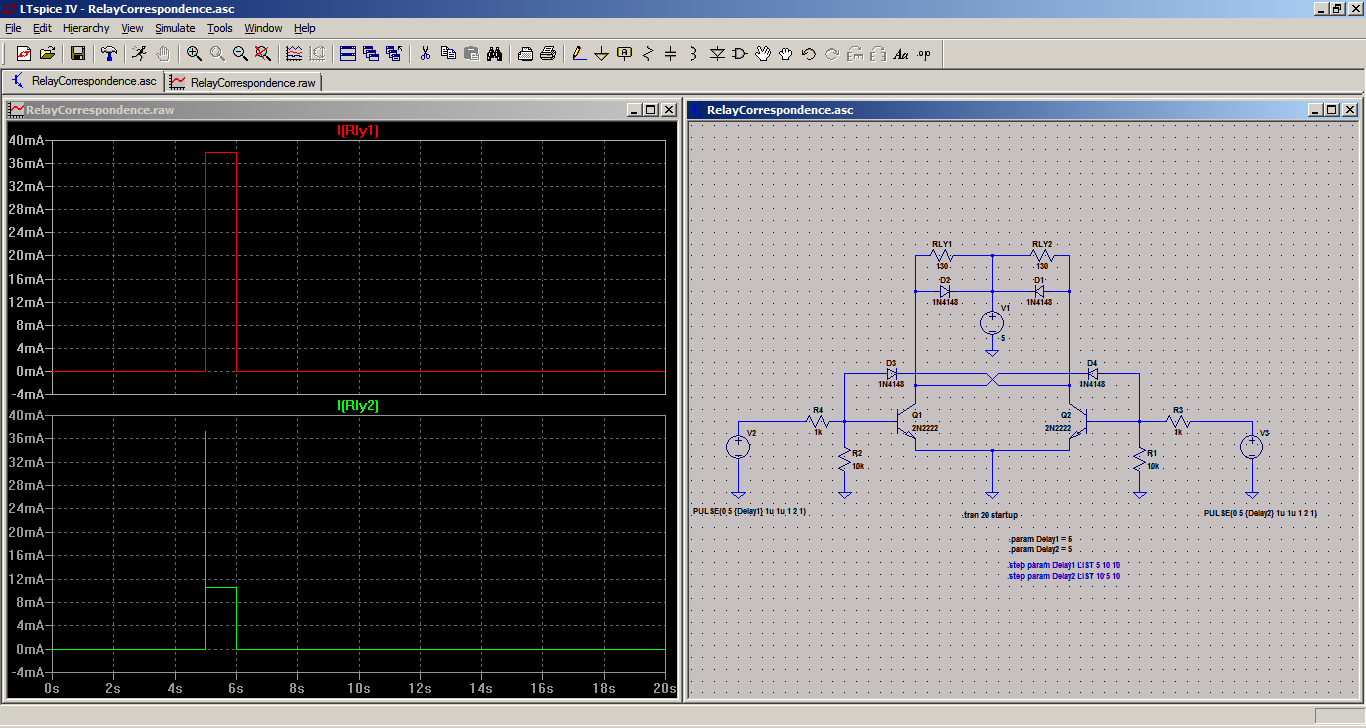Click the RLY1 resistor in schematic
Viewport: 1366px width, 728px height.
[x=942, y=256]
